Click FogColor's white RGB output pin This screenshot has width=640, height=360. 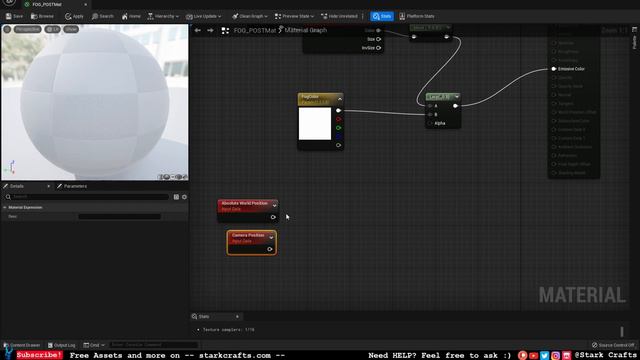[x=338, y=111]
